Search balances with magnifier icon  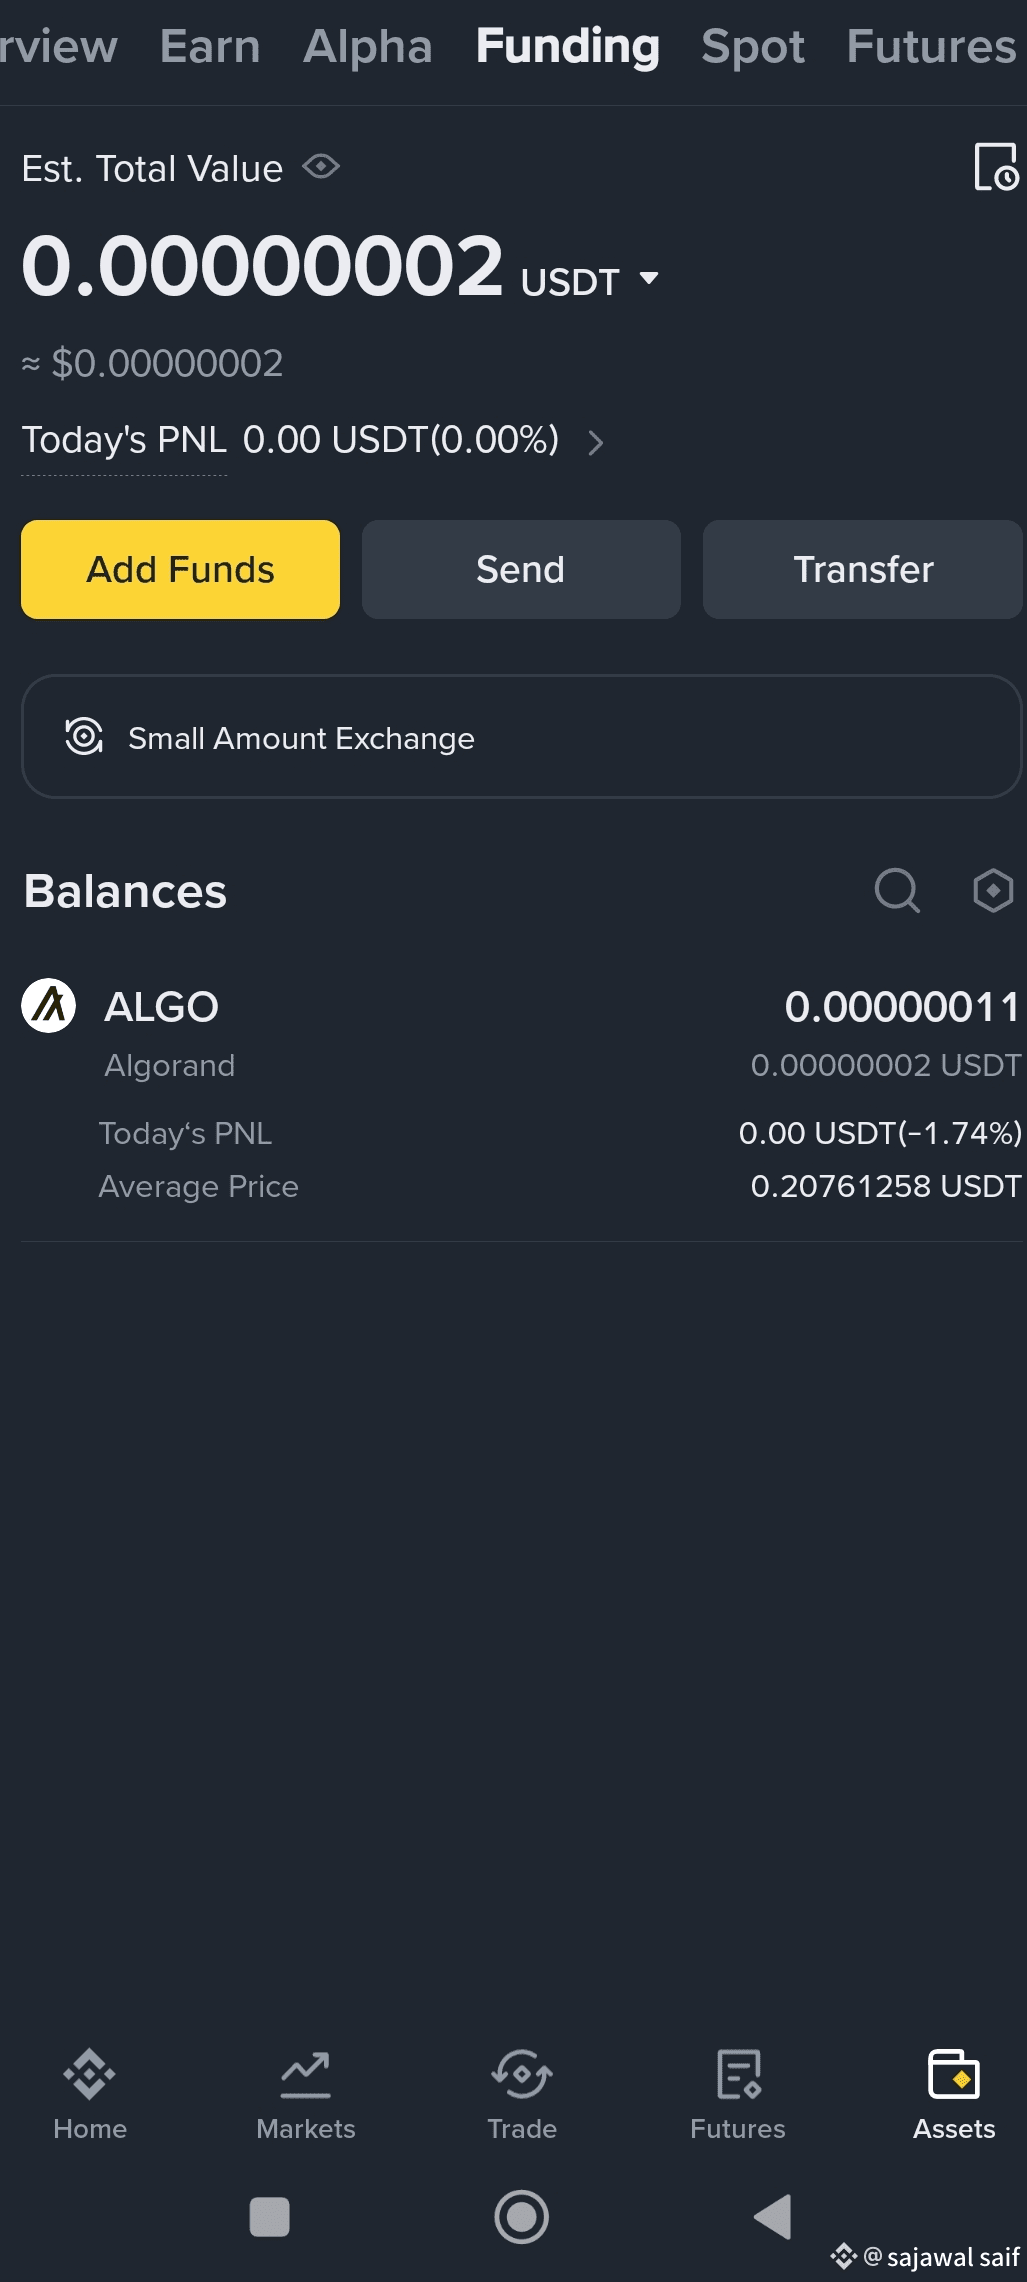tap(897, 890)
